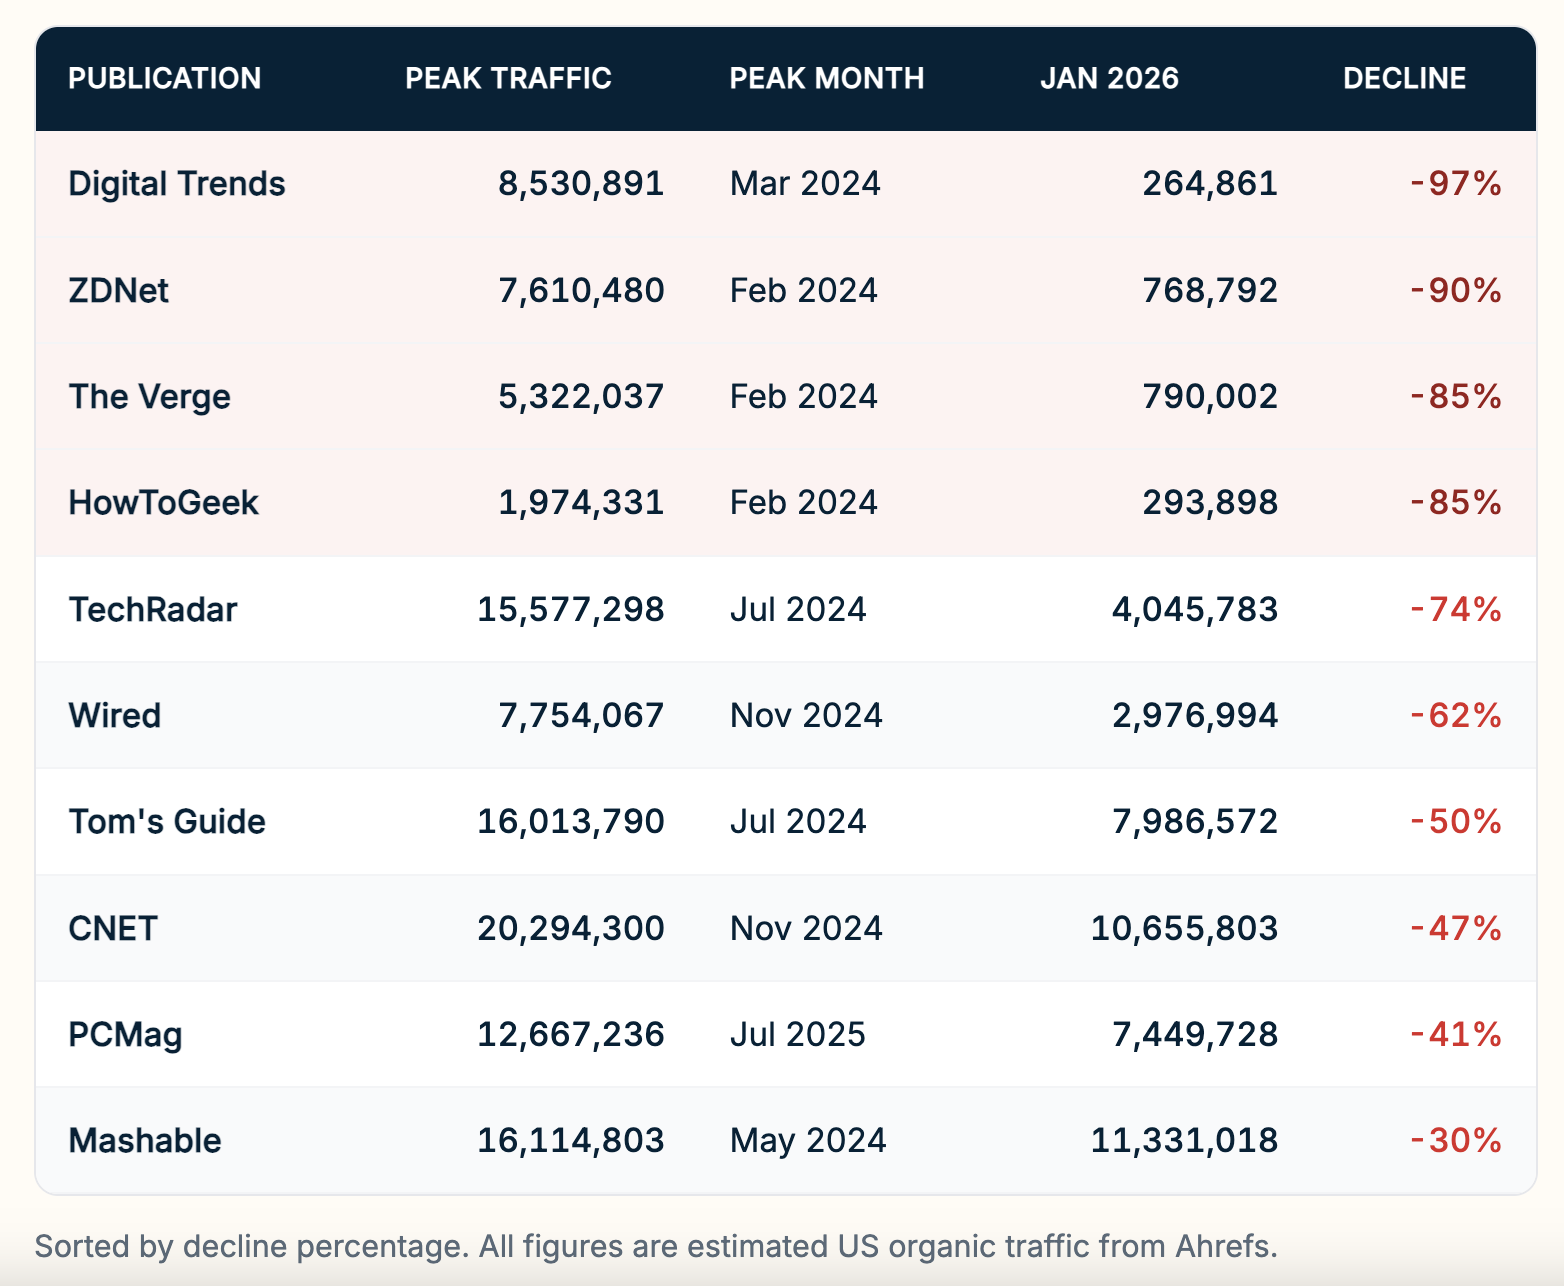Click PCMag's peak month Jul 2025
The height and width of the screenshot is (1286, 1564).
coord(797,1035)
